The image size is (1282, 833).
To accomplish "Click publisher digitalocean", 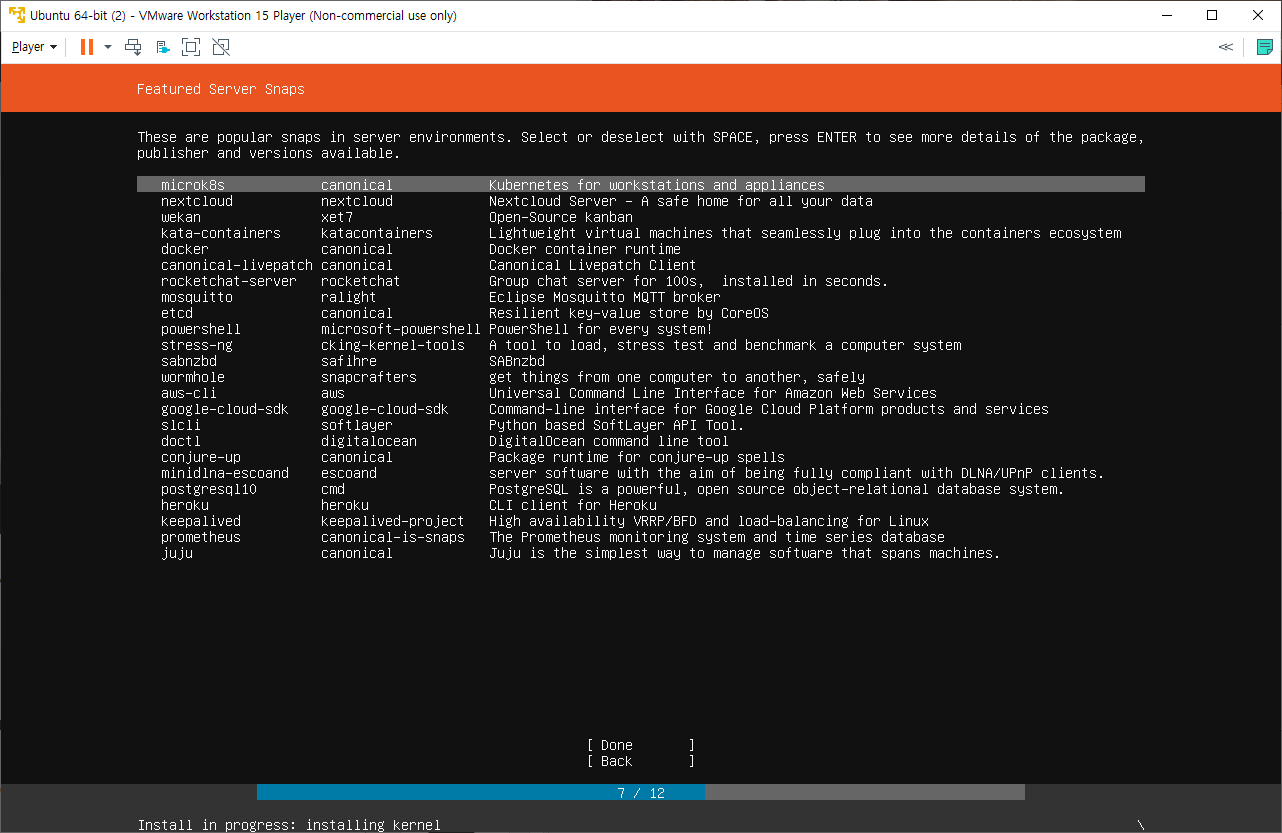I will click(369, 441).
